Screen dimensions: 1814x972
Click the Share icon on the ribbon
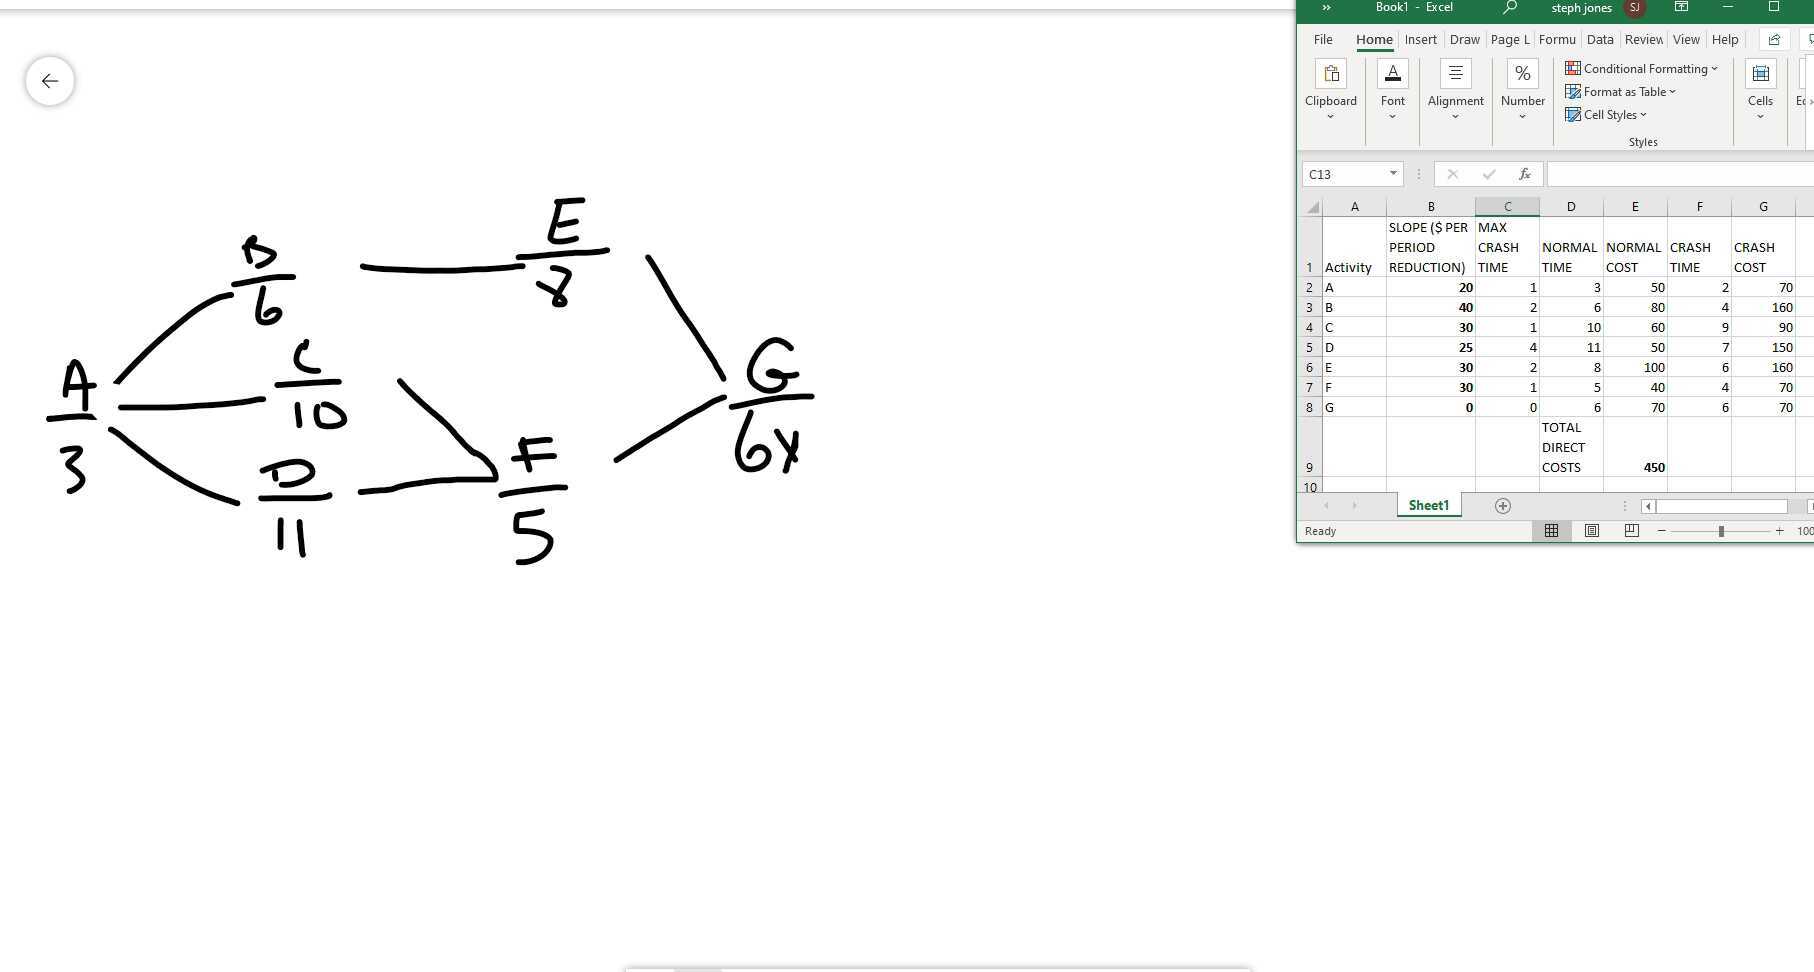[x=1774, y=40]
